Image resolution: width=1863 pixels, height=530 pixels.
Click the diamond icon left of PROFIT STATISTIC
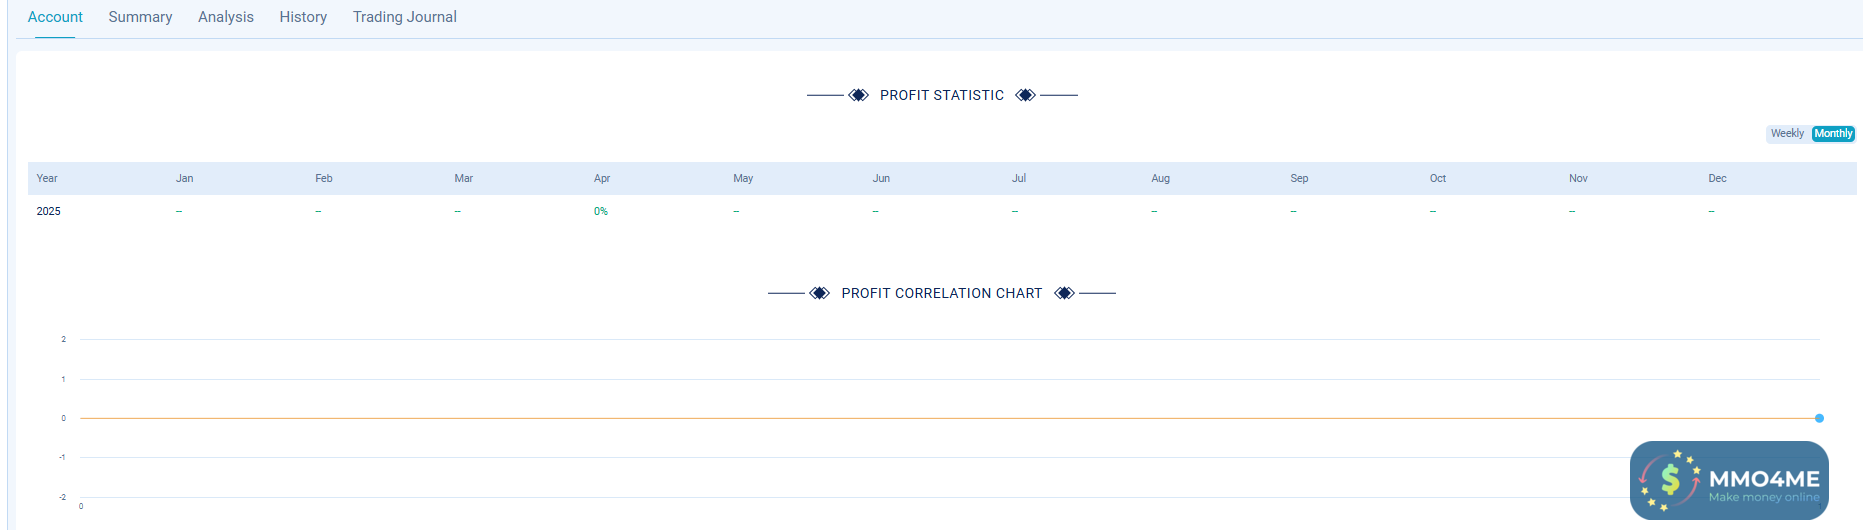[x=858, y=95]
